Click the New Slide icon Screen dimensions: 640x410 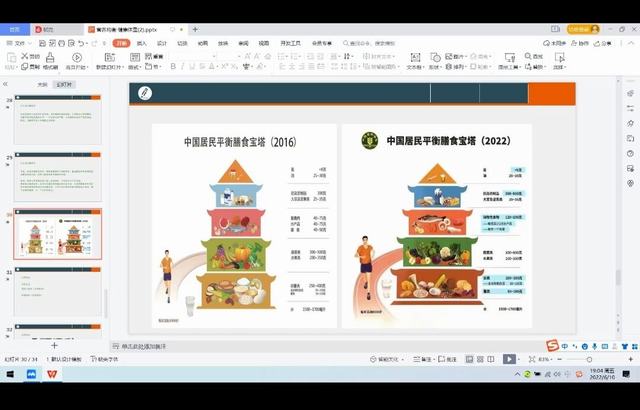[108, 58]
